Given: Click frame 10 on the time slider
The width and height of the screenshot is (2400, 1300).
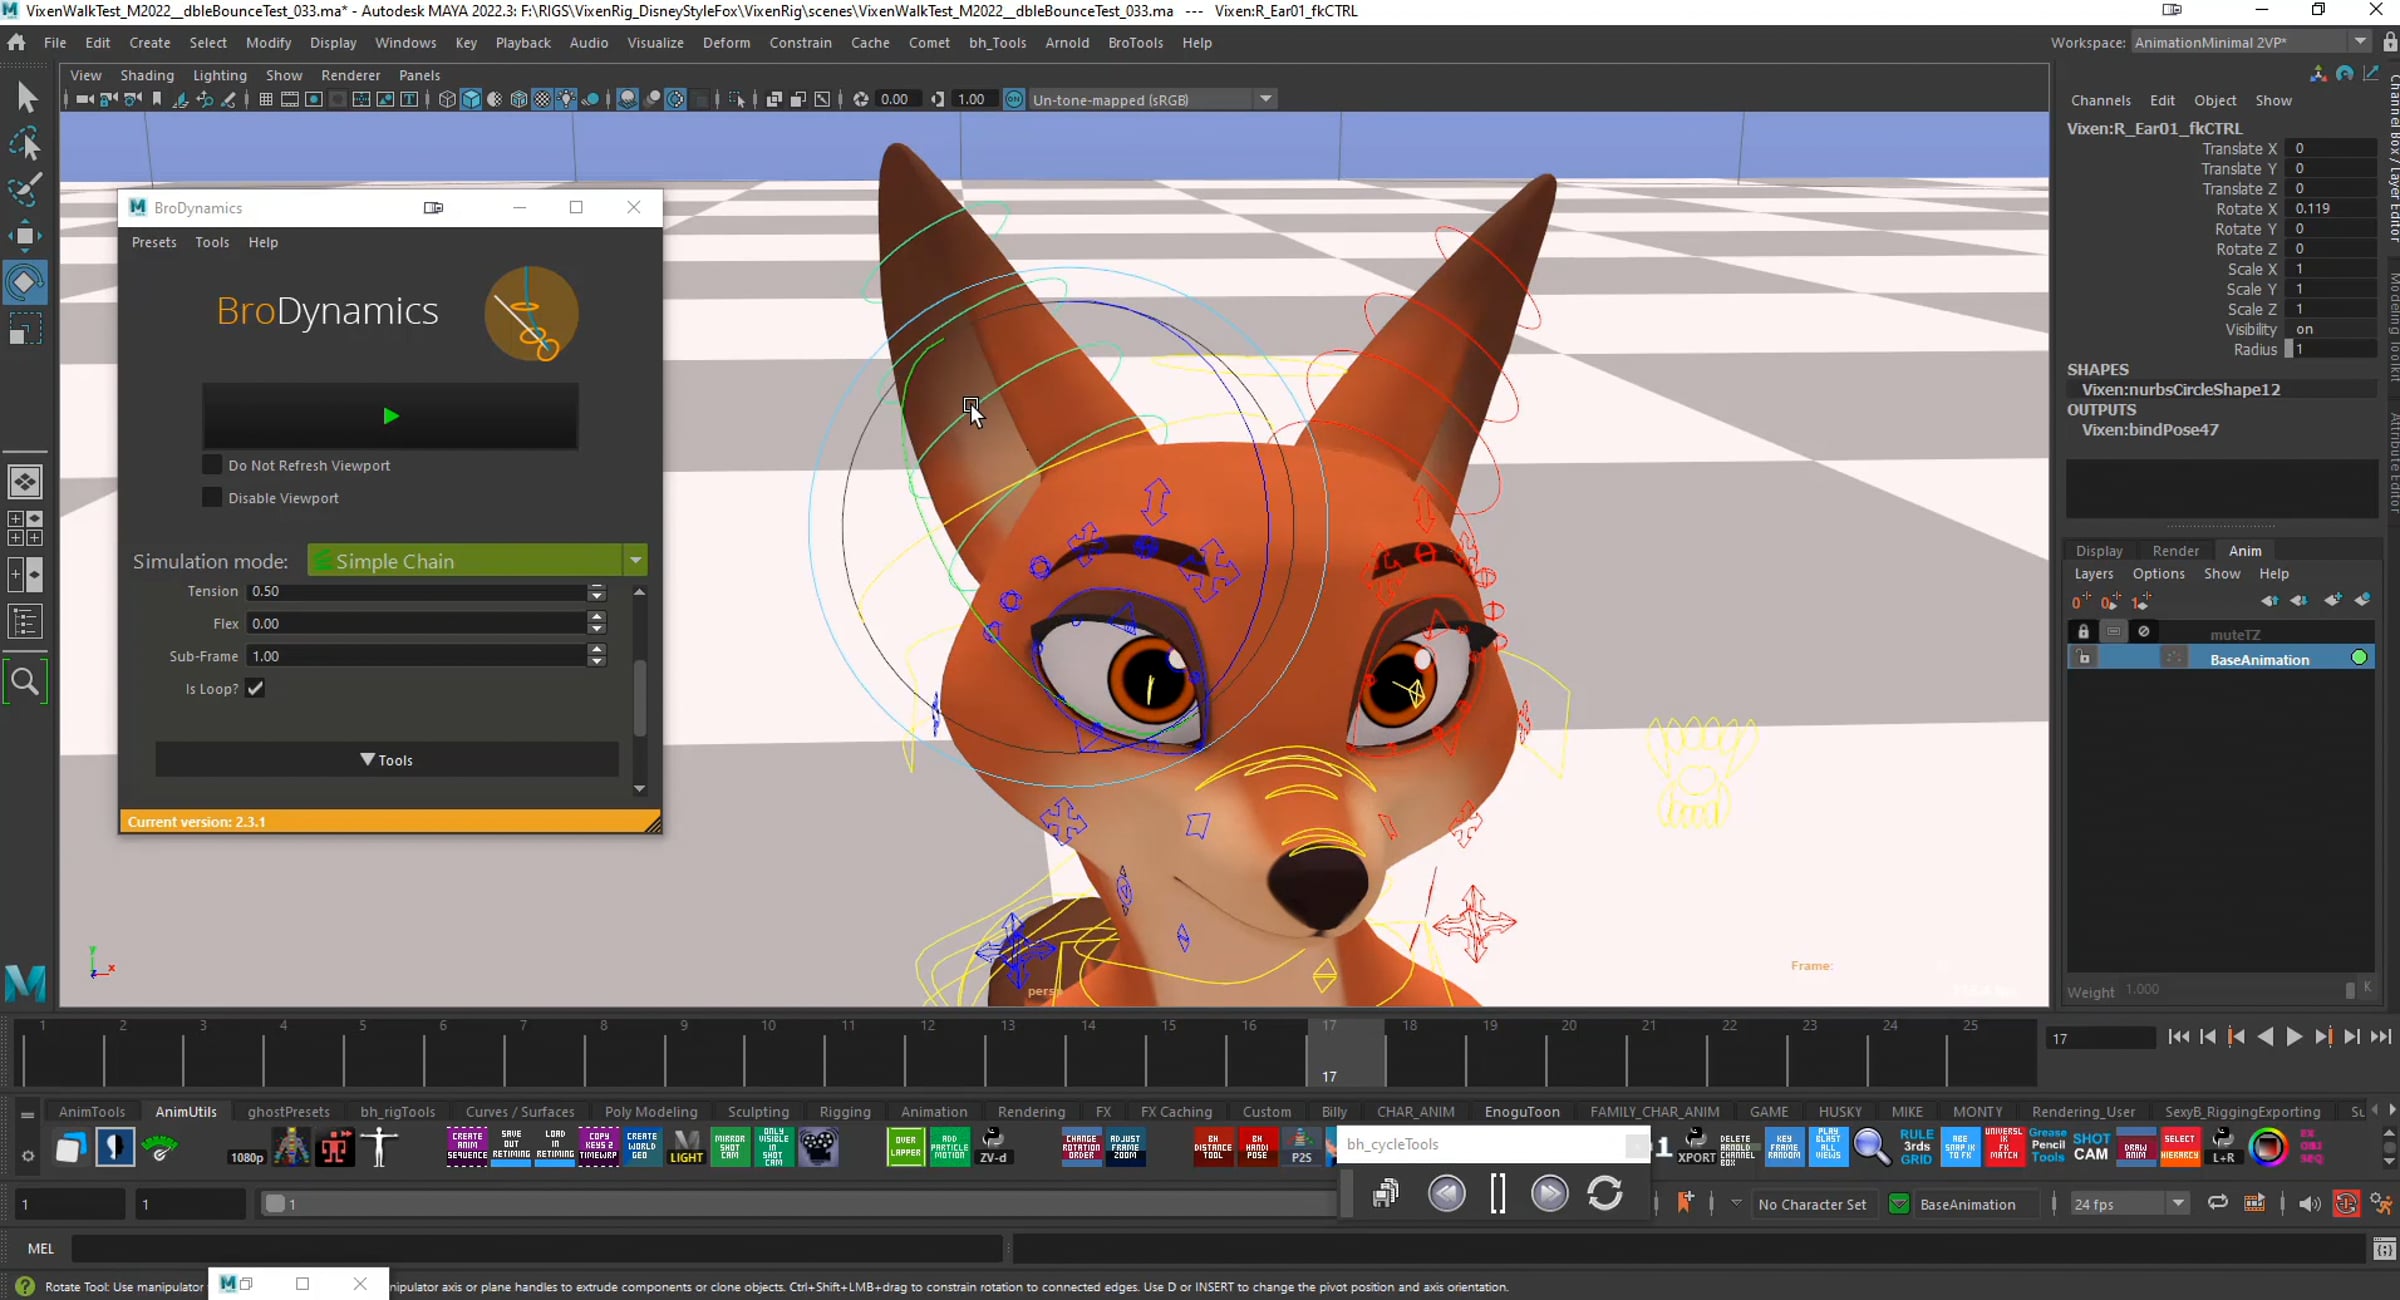Looking at the screenshot, I should coord(766,1052).
